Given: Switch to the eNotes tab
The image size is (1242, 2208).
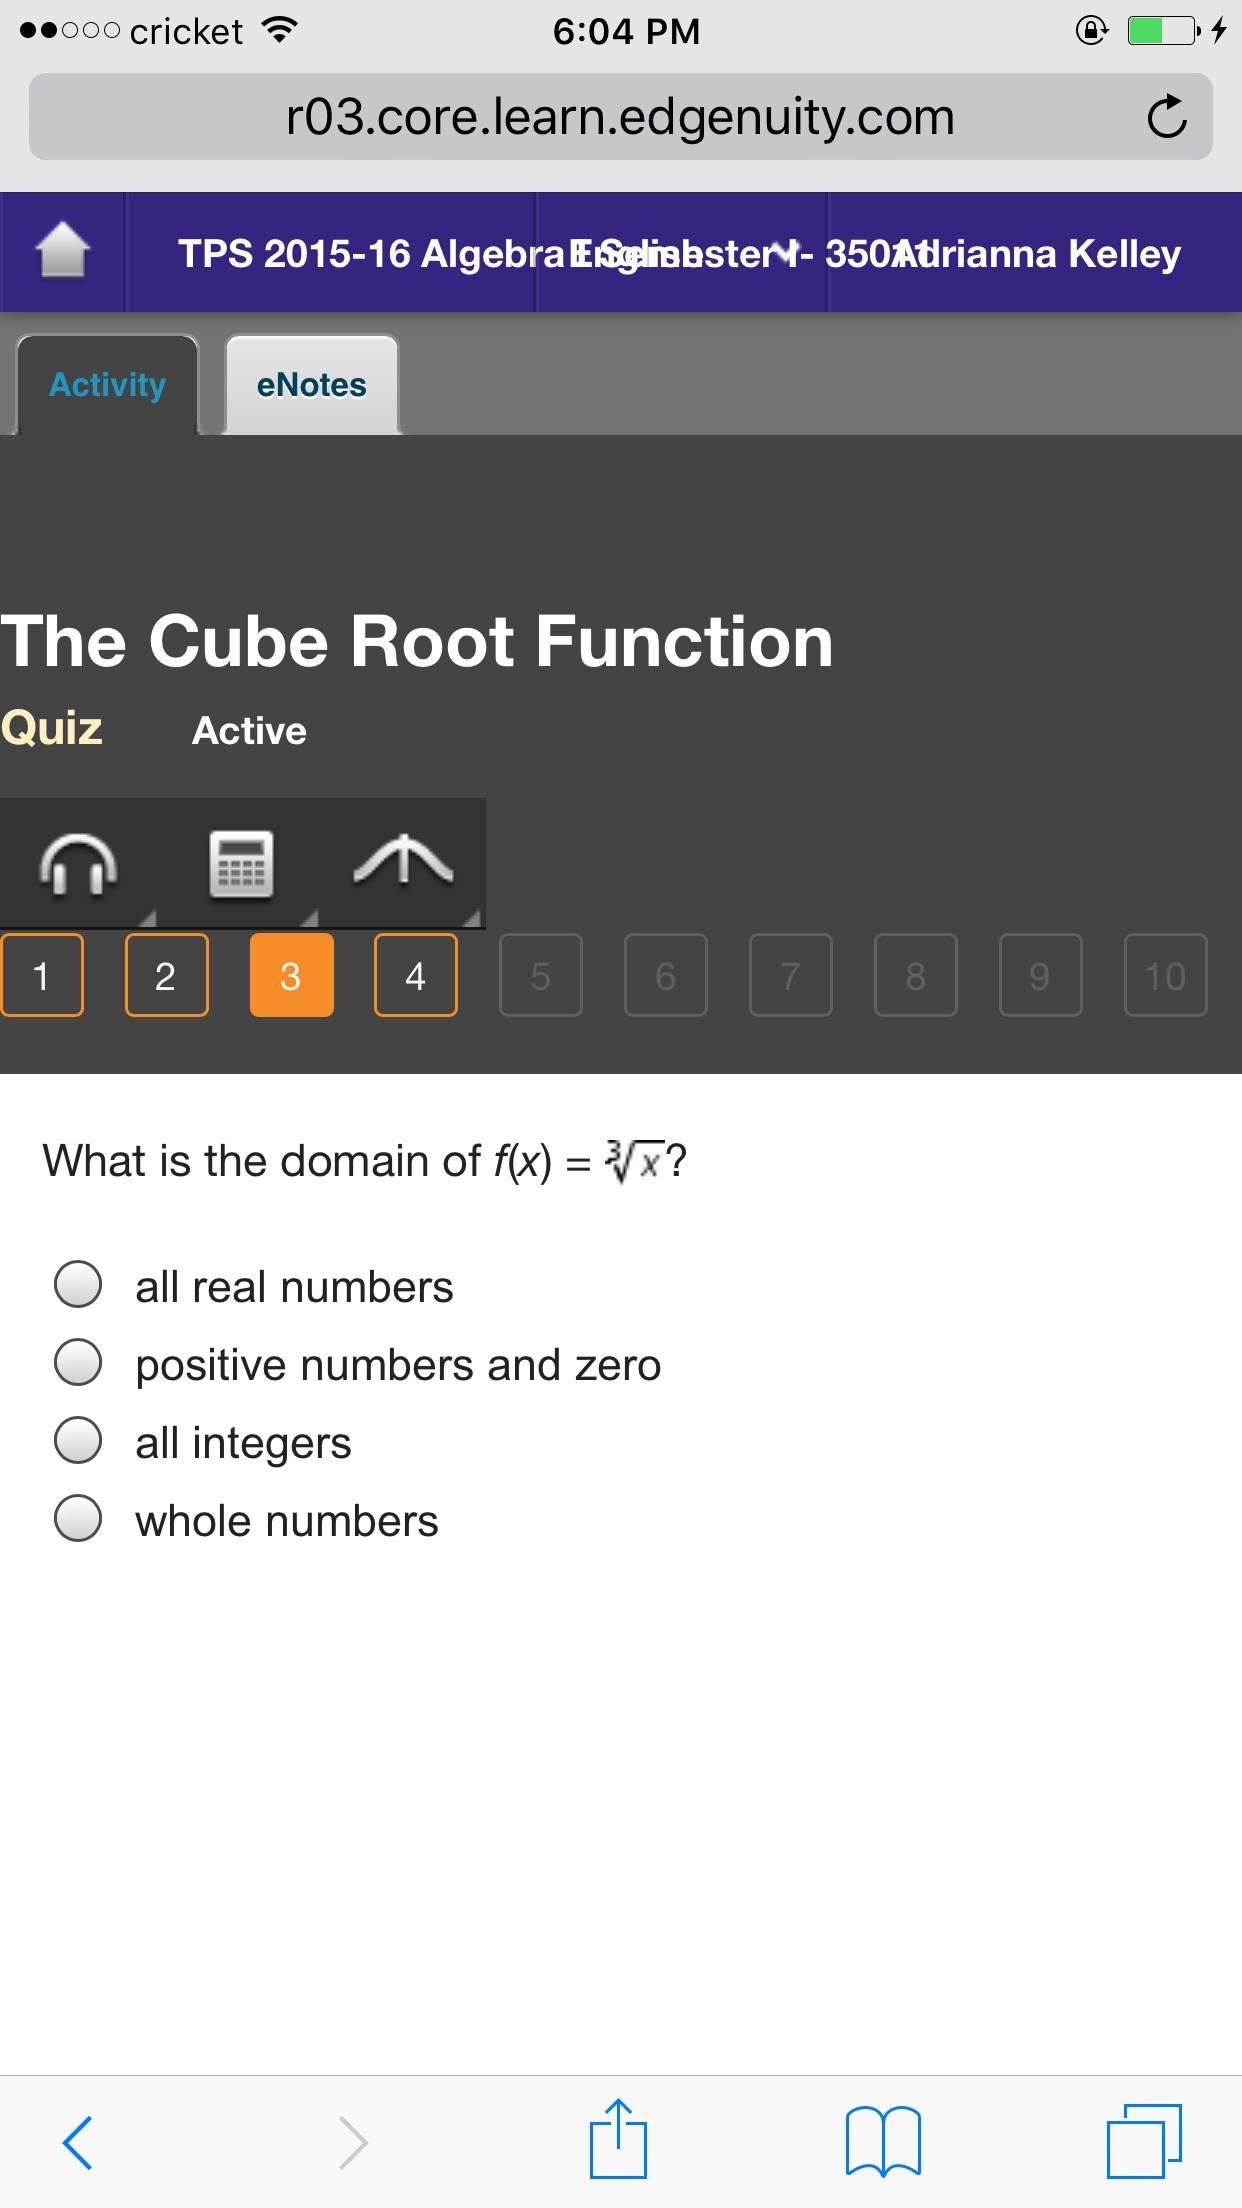Looking at the screenshot, I should click(x=311, y=385).
